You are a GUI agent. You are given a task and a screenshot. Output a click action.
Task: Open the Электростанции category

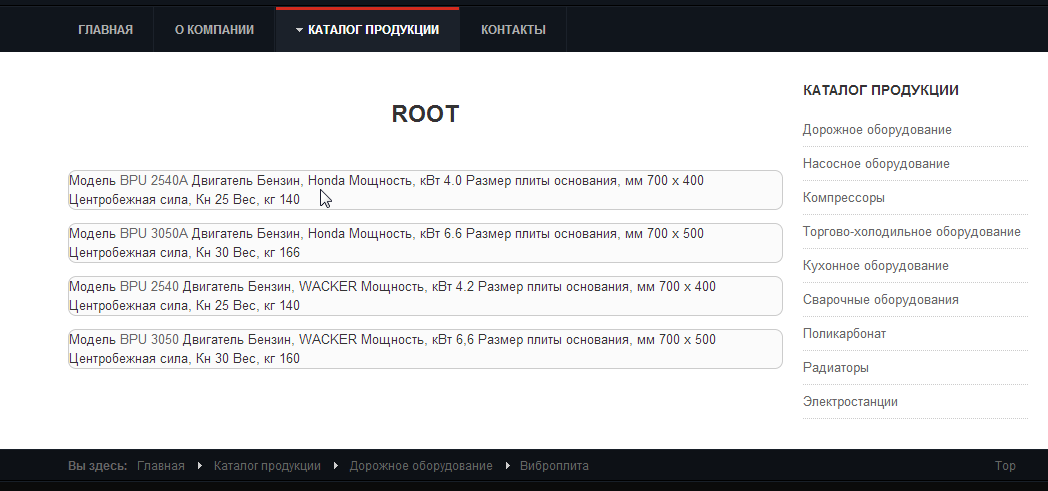click(x=850, y=401)
